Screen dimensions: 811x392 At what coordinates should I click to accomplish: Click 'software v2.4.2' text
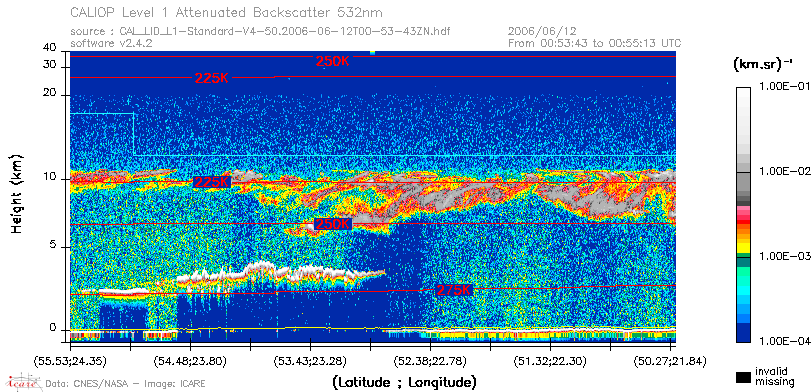pos(111,43)
